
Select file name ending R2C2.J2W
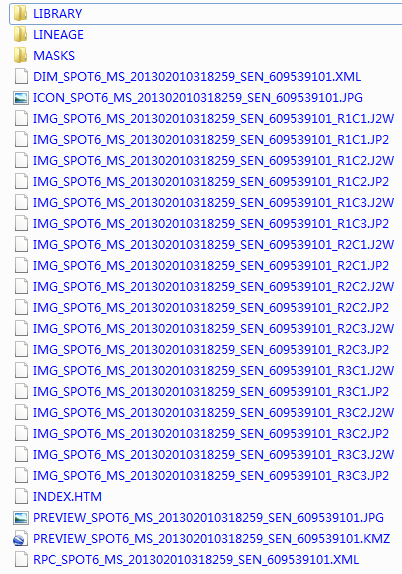[213, 287]
